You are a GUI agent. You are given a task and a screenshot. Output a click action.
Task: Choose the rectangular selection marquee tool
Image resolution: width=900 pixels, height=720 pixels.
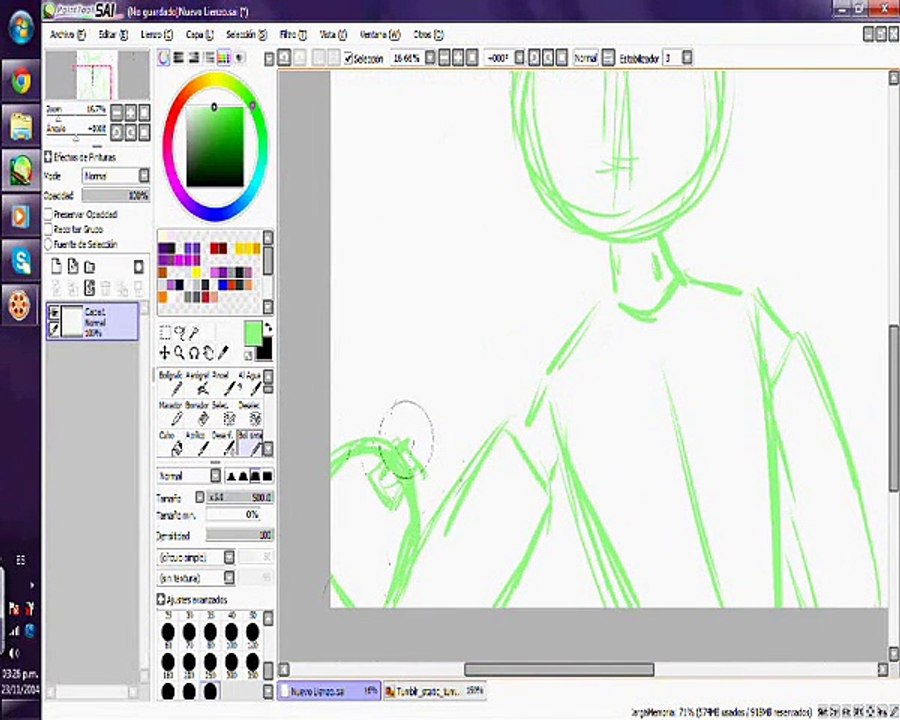click(x=165, y=333)
